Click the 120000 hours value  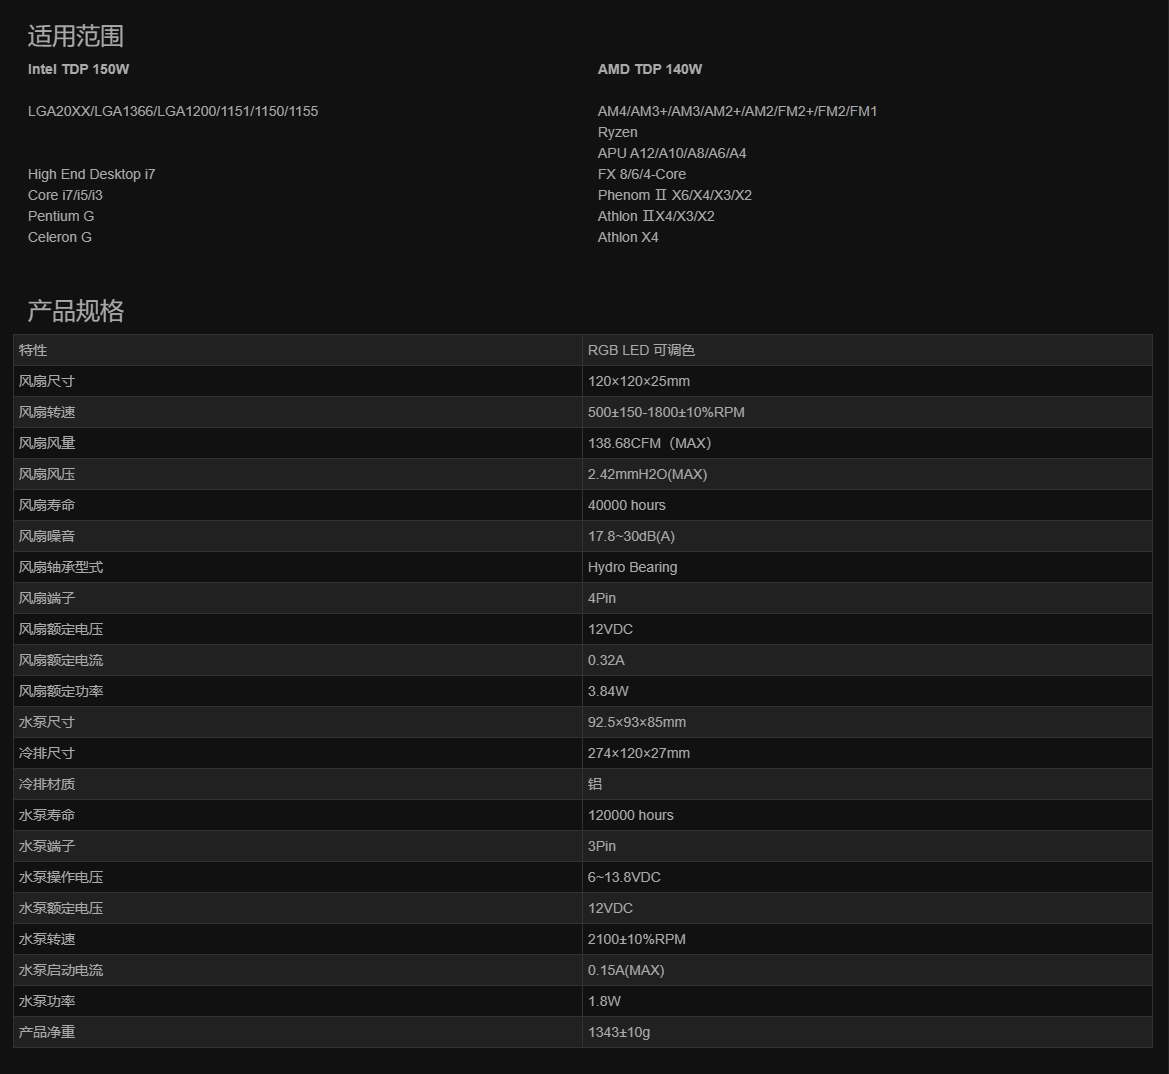point(631,815)
